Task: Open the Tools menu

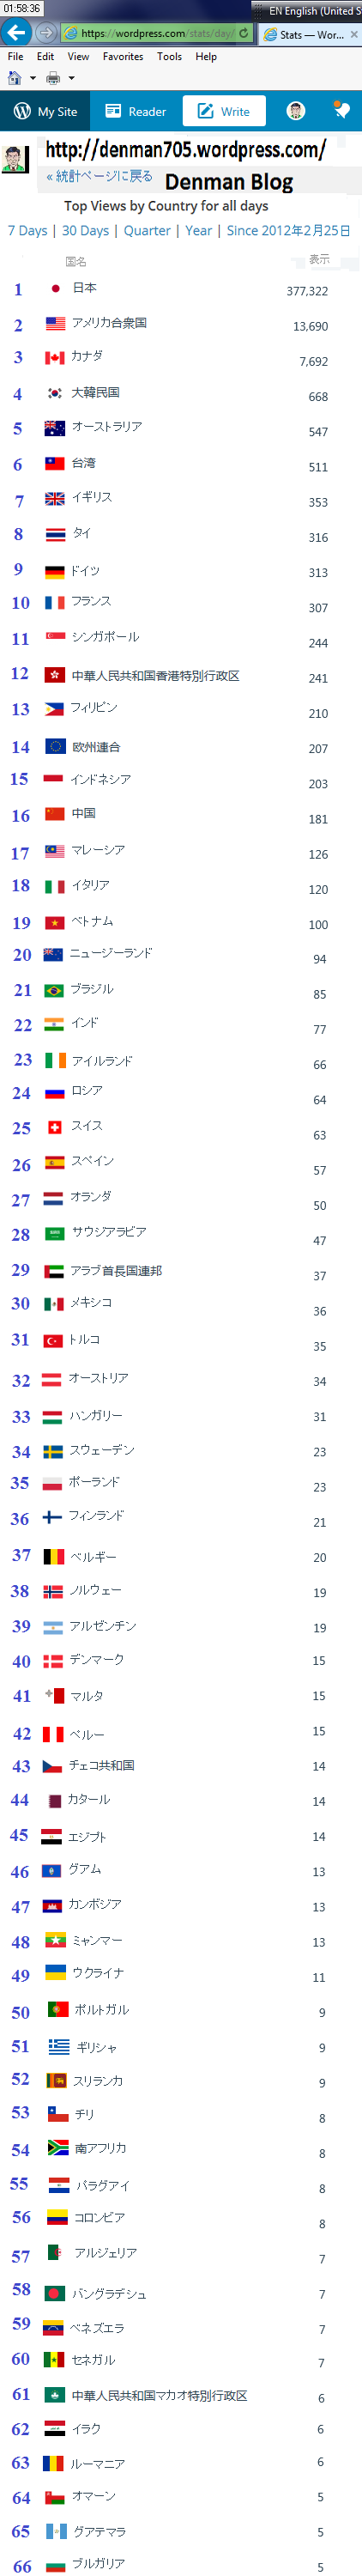Action: click(169, 57)
